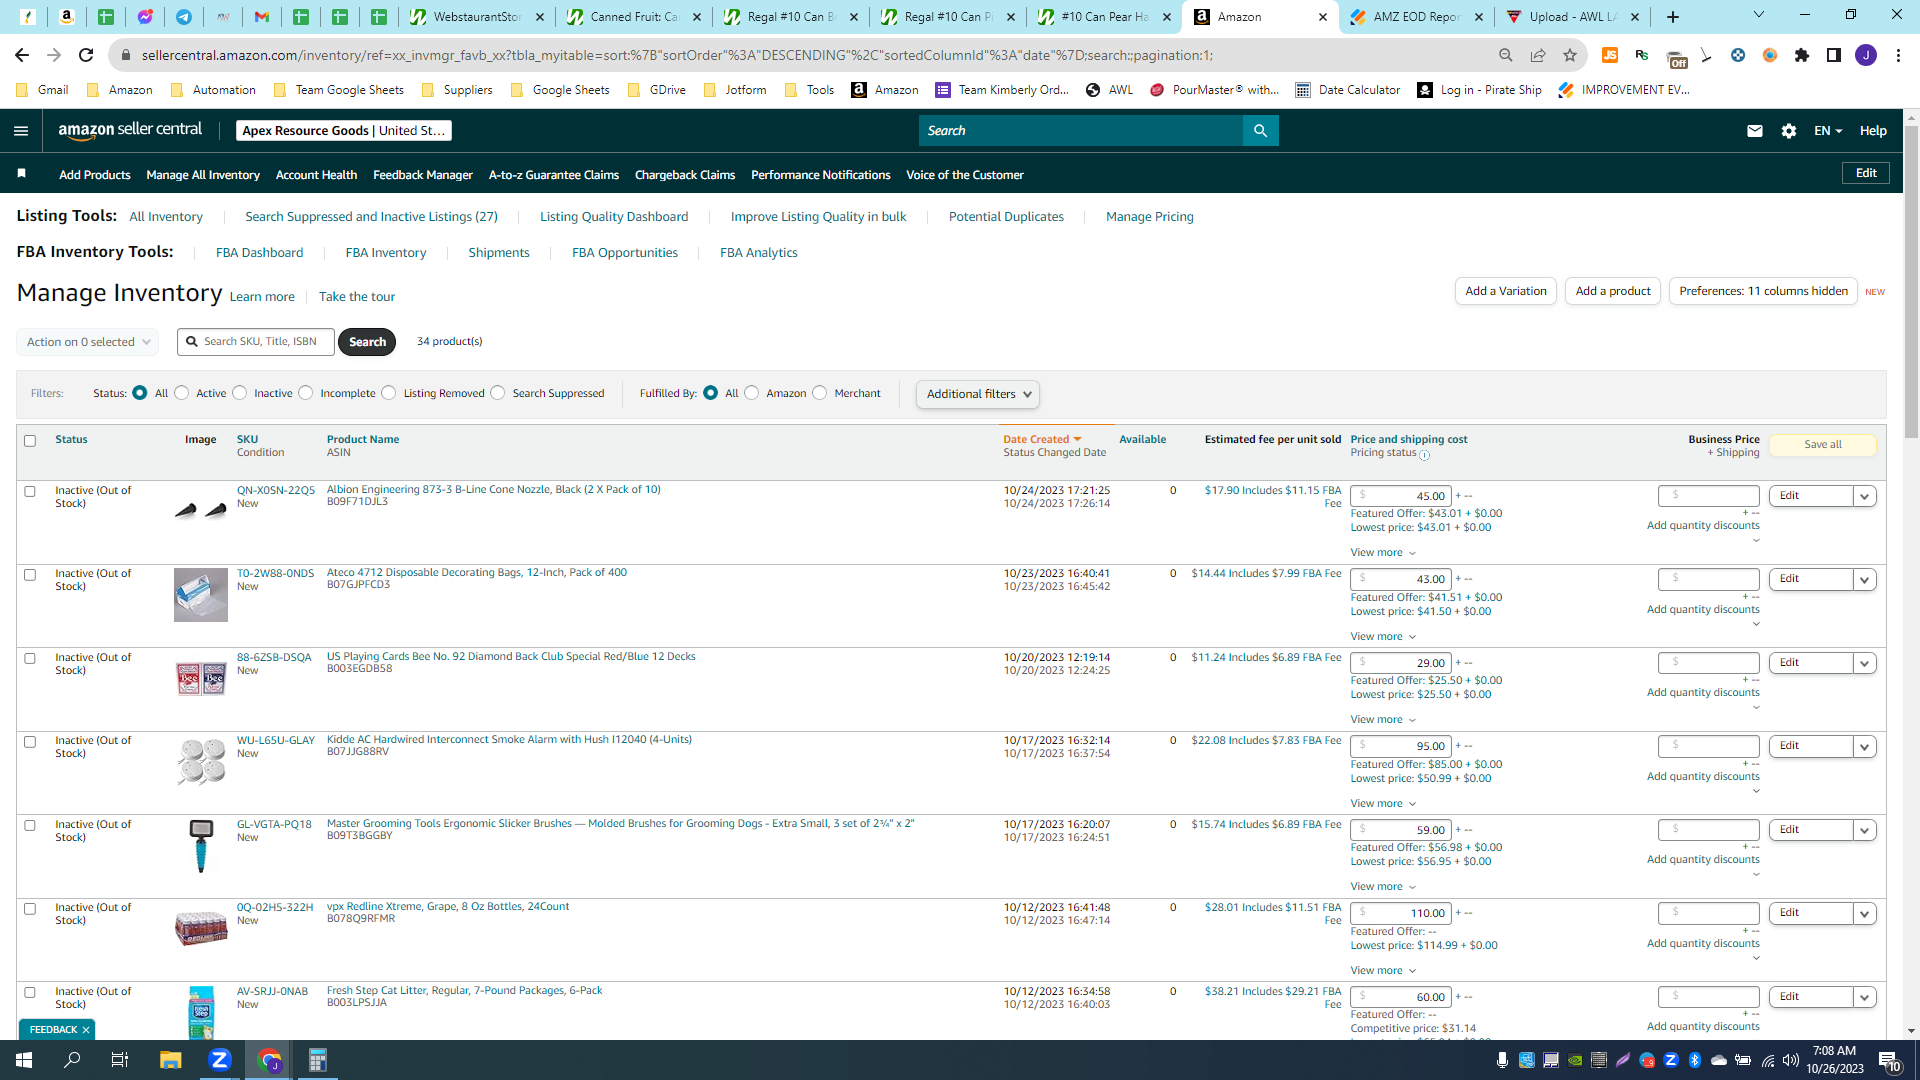
Task: Filter Fulfilled By to Merchant
Action: click(820, 393)
